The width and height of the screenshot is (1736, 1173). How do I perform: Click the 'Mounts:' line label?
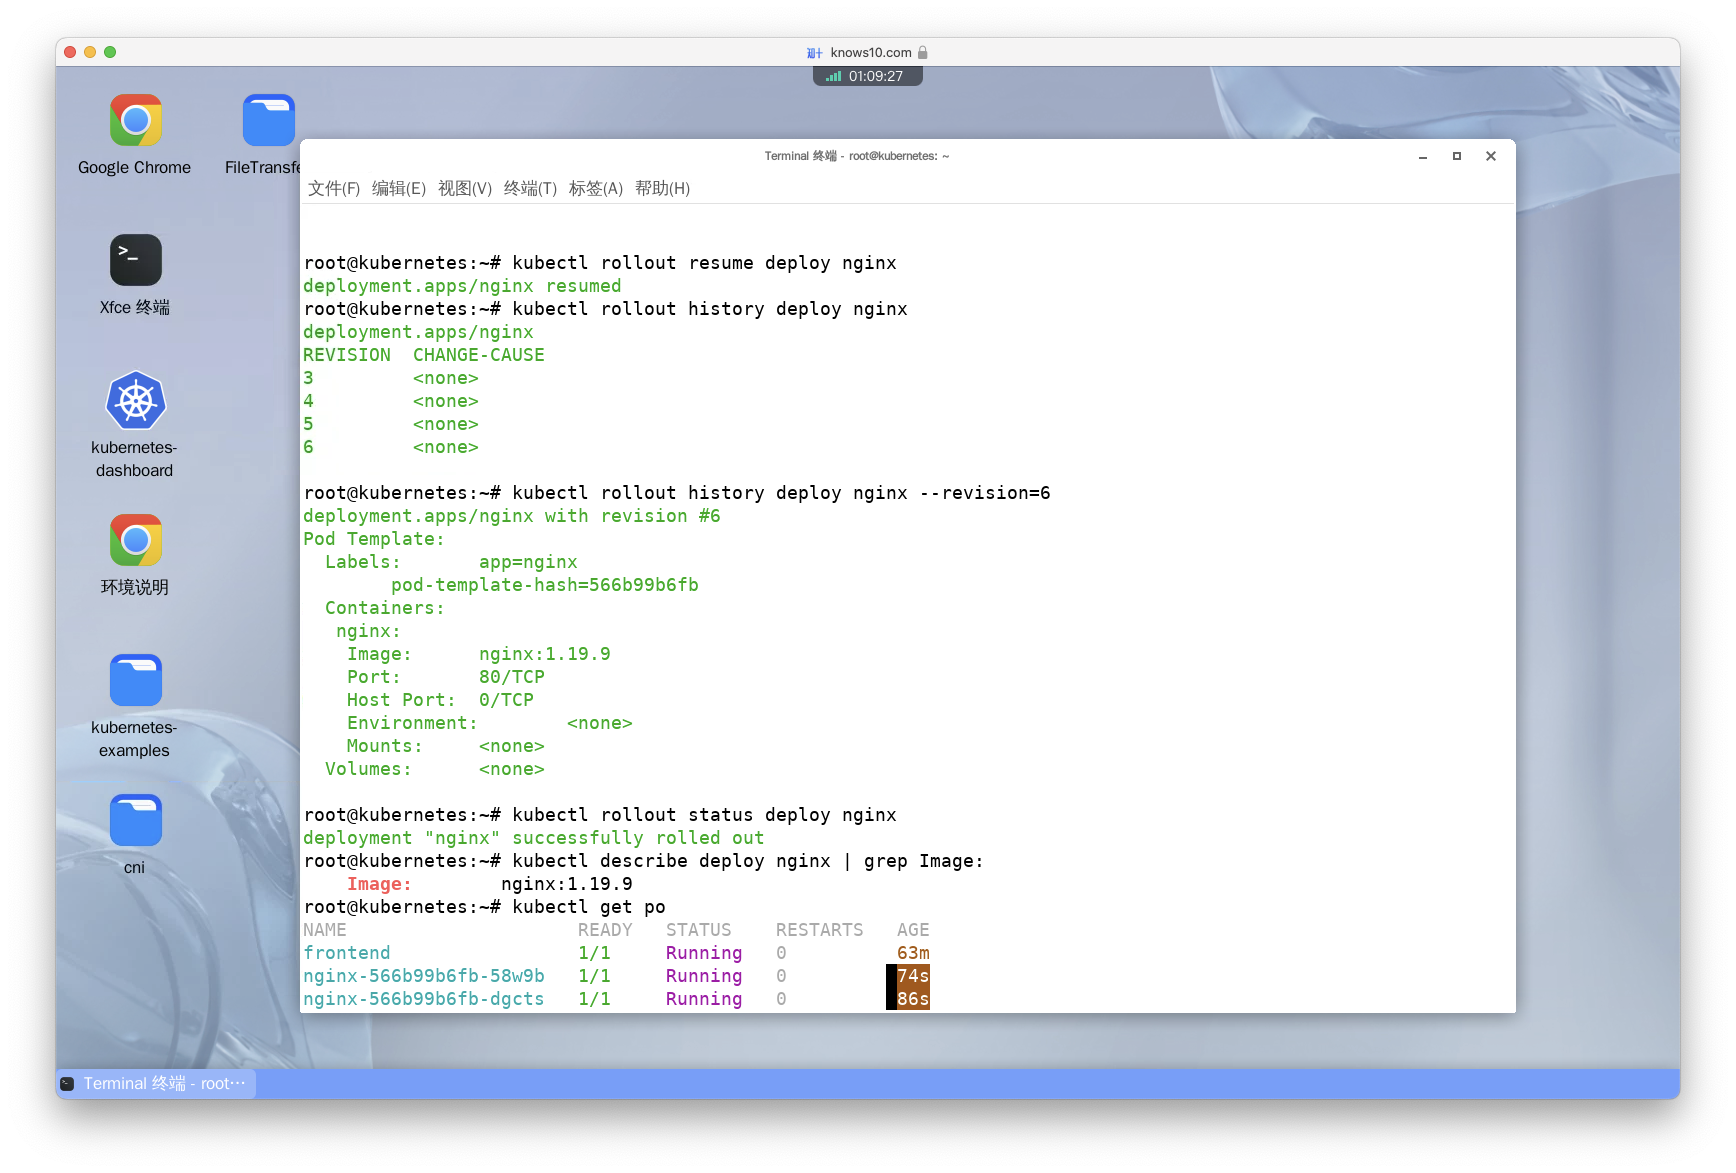click(x=385, y=746)
